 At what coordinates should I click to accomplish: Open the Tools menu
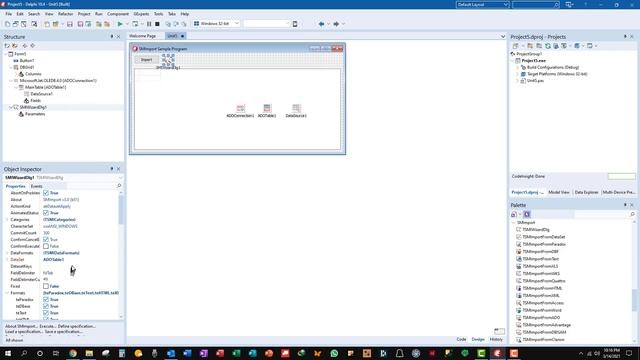tap(158, 14)
